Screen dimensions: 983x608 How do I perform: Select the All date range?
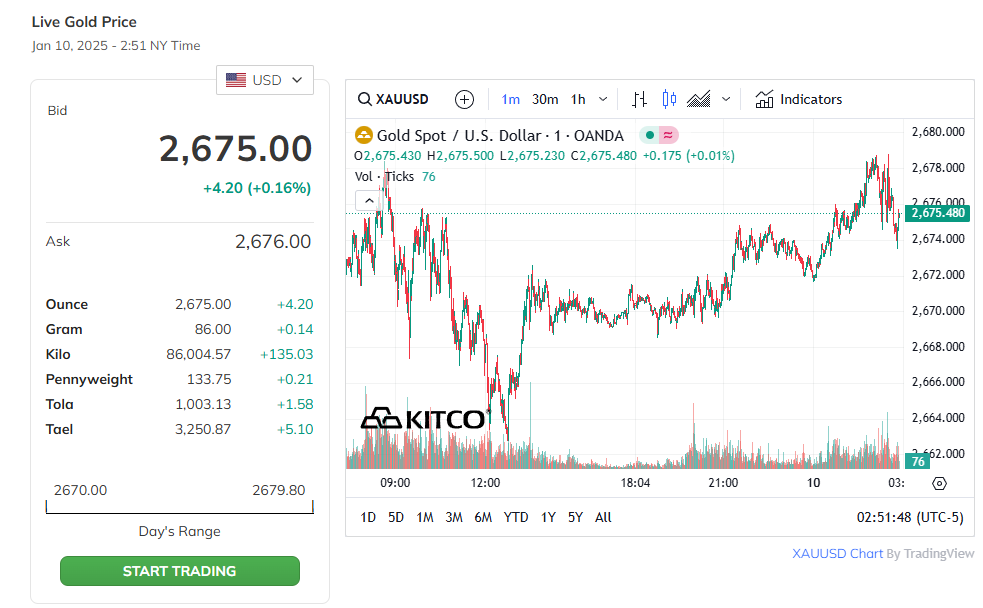(603, 517)
